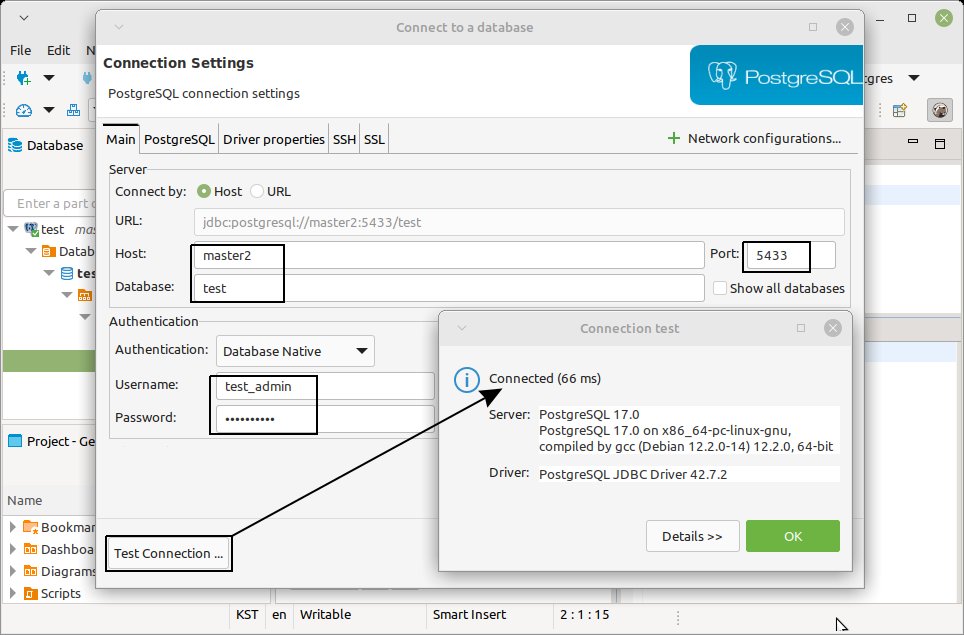Switch to the SSH tab
Image resolution: width=964 pixels, height=635 pixels.
click(344, 139)
